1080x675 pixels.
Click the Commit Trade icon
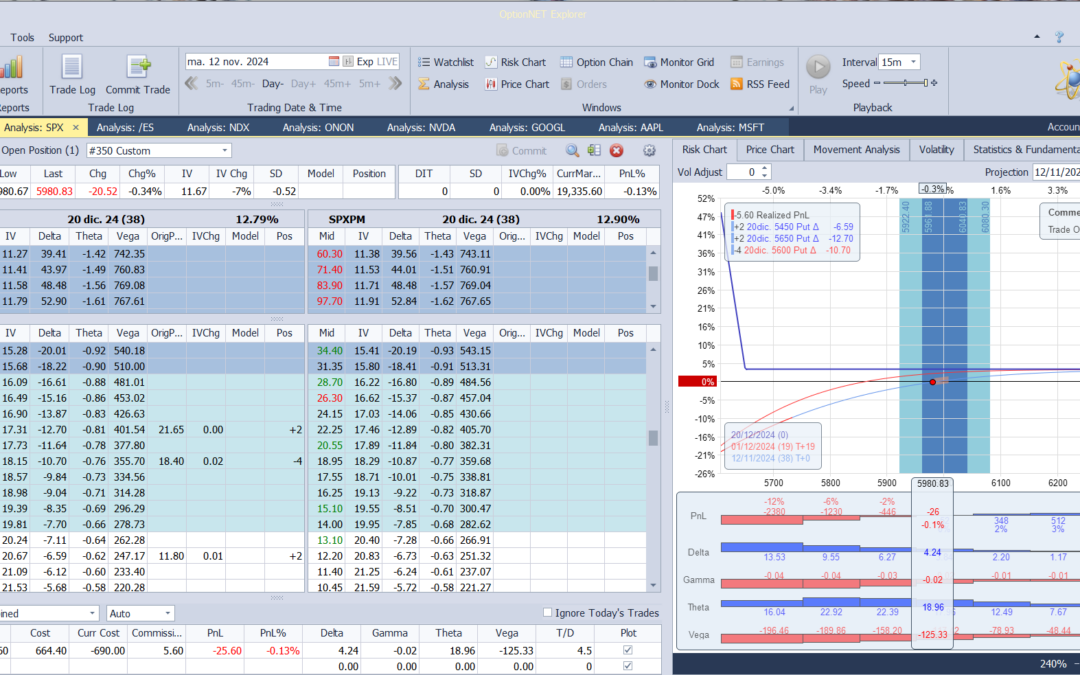click(138, 68)
